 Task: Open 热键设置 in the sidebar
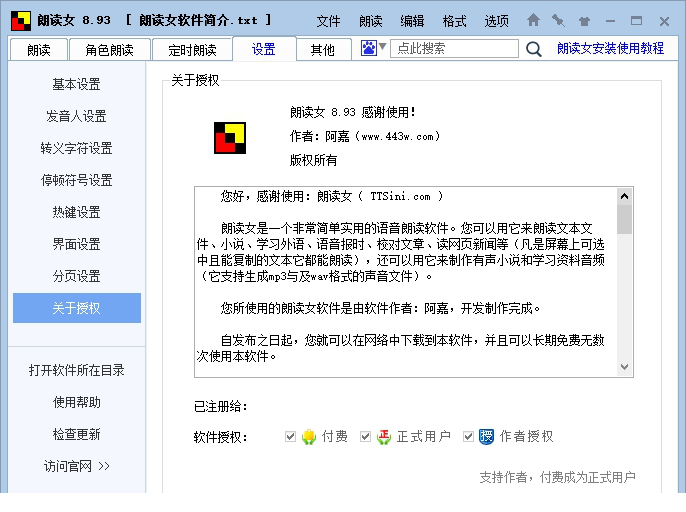point(77,212)
